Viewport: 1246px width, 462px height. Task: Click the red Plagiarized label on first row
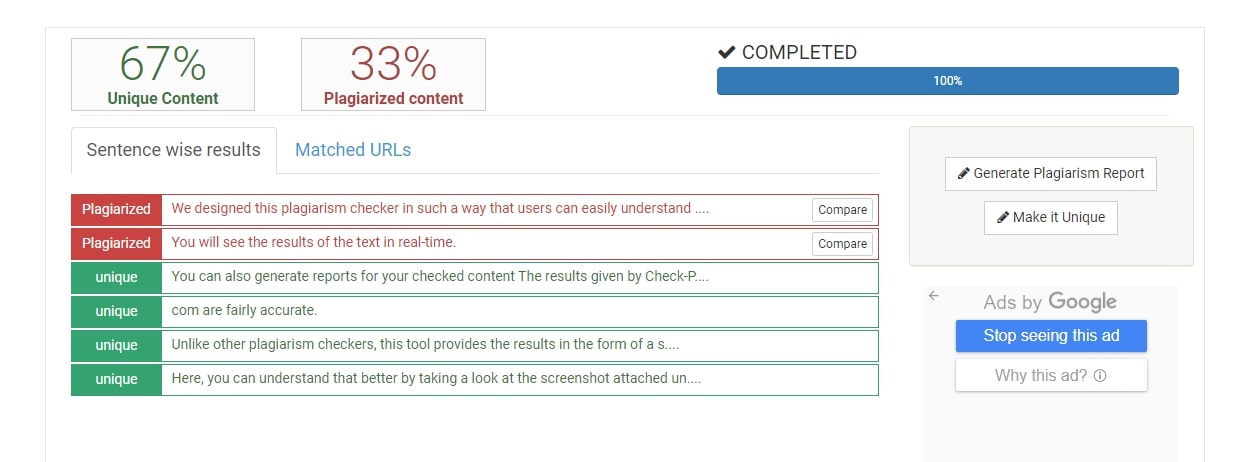click(x=116, y=209)
